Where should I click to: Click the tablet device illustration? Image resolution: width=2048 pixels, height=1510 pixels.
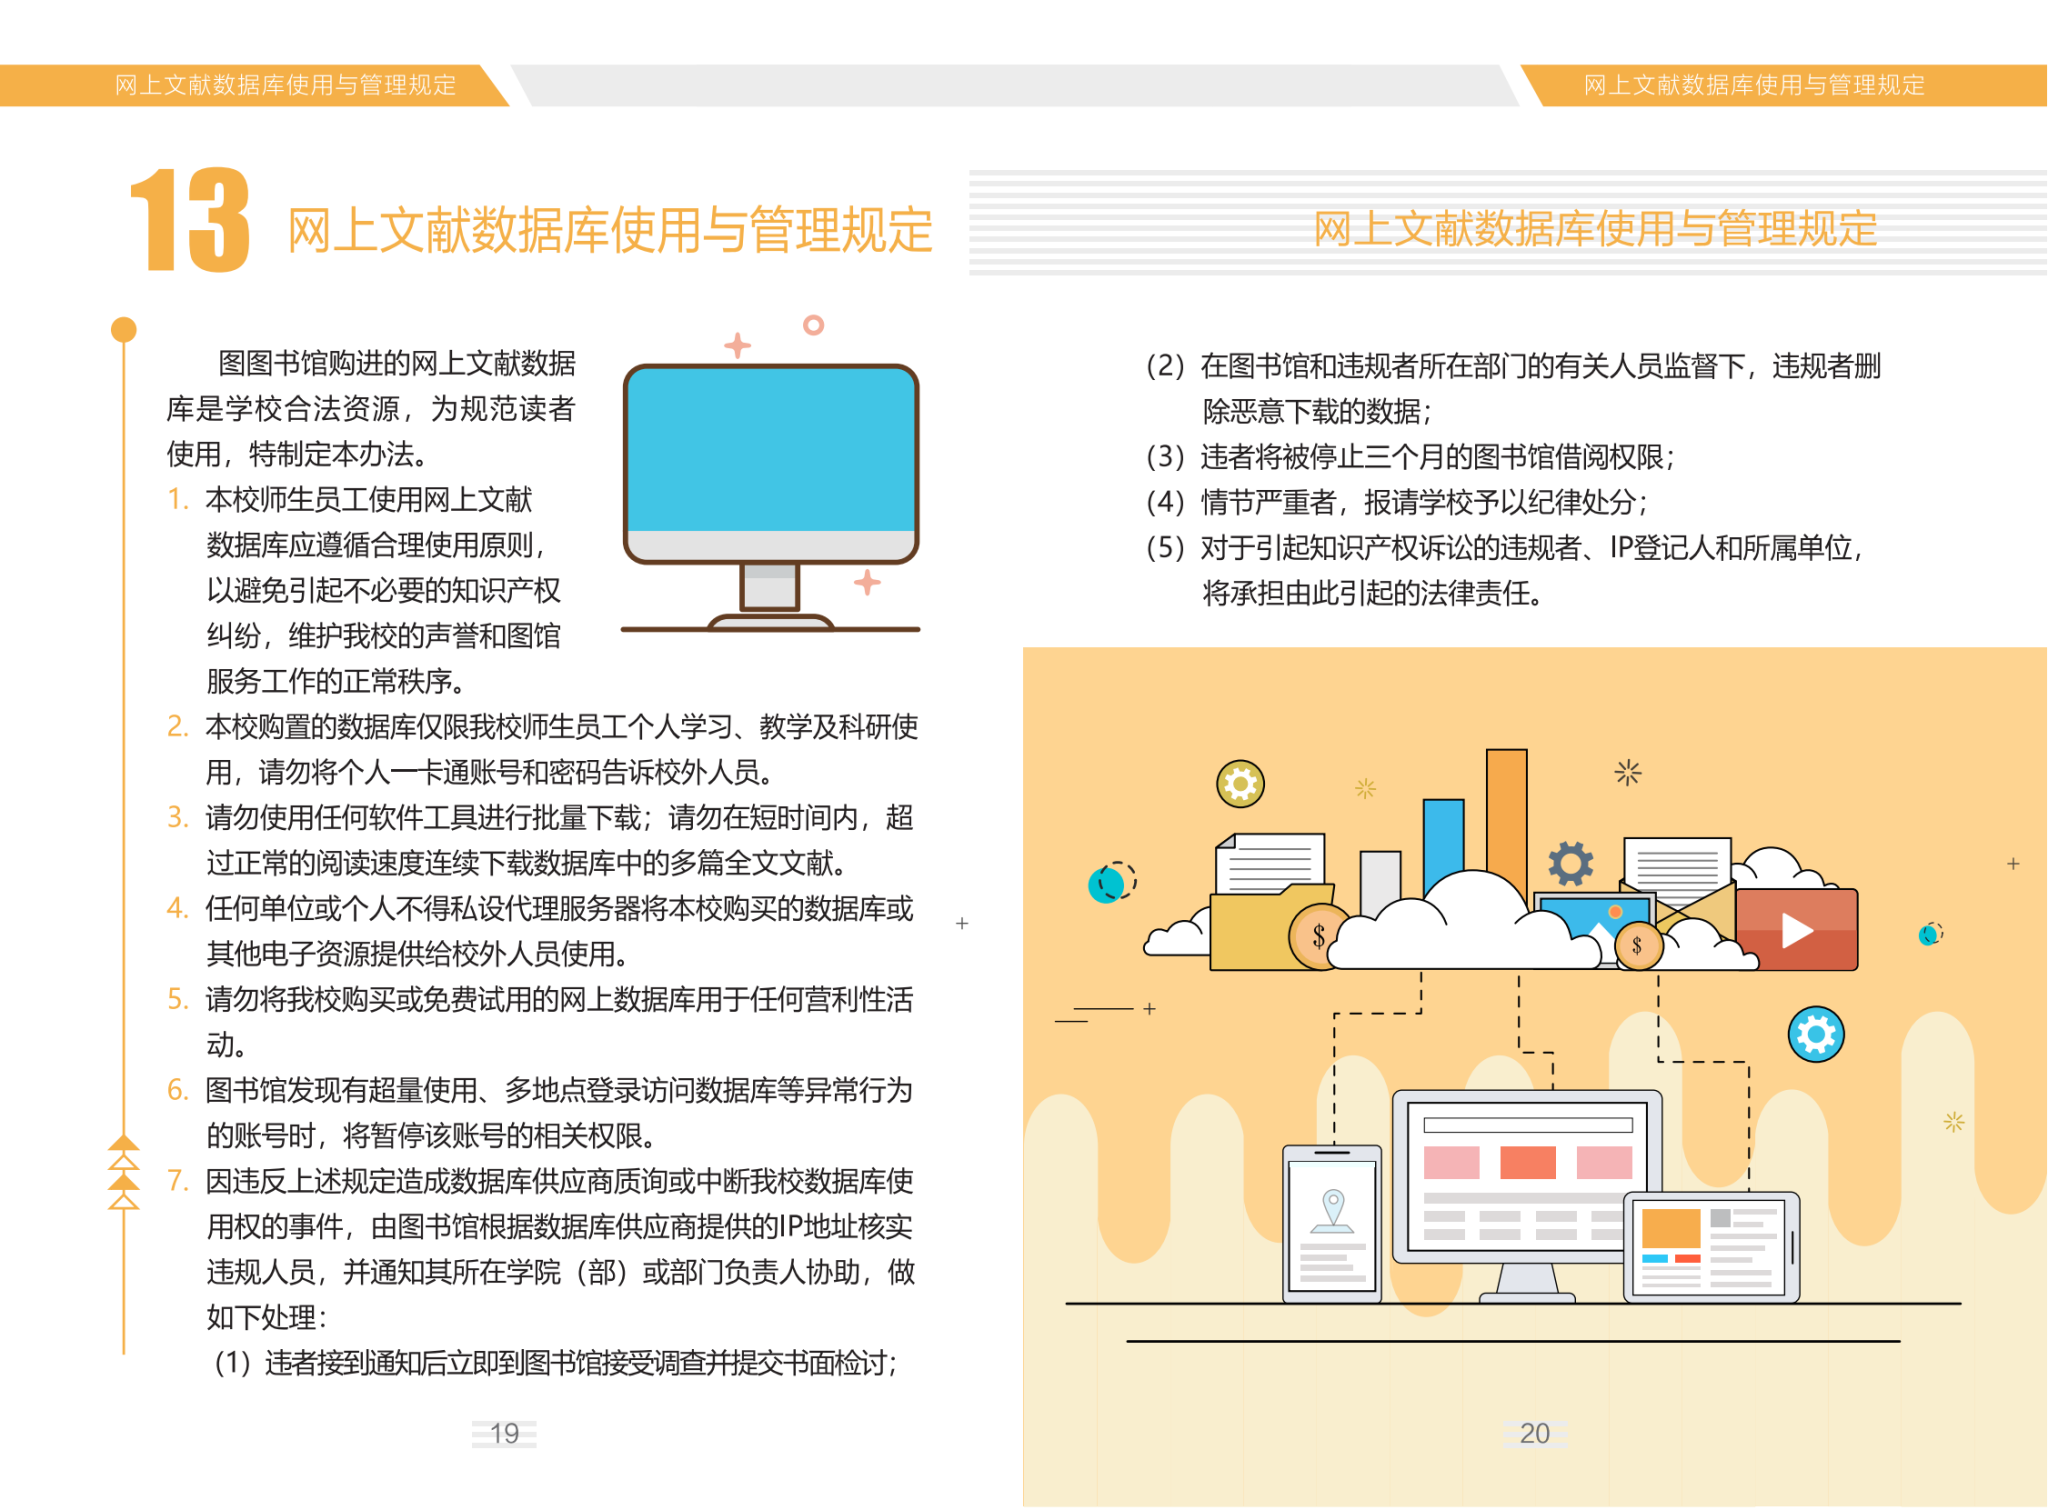click(1710, 1247)
